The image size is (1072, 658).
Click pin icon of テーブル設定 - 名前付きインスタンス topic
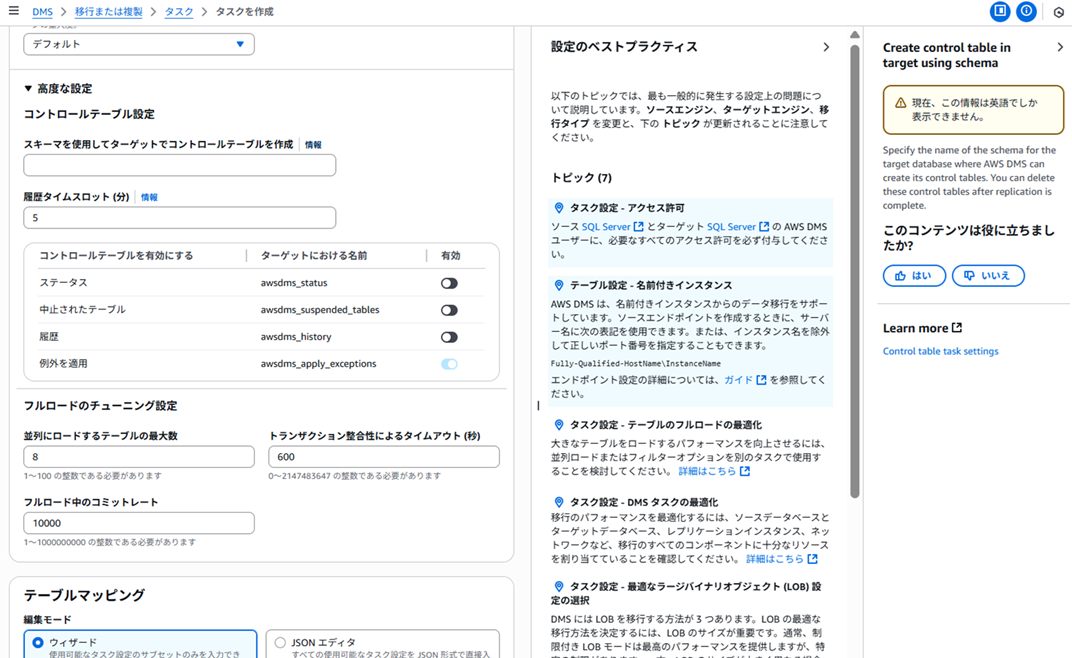pyautogui.click(x=559, y=285)
